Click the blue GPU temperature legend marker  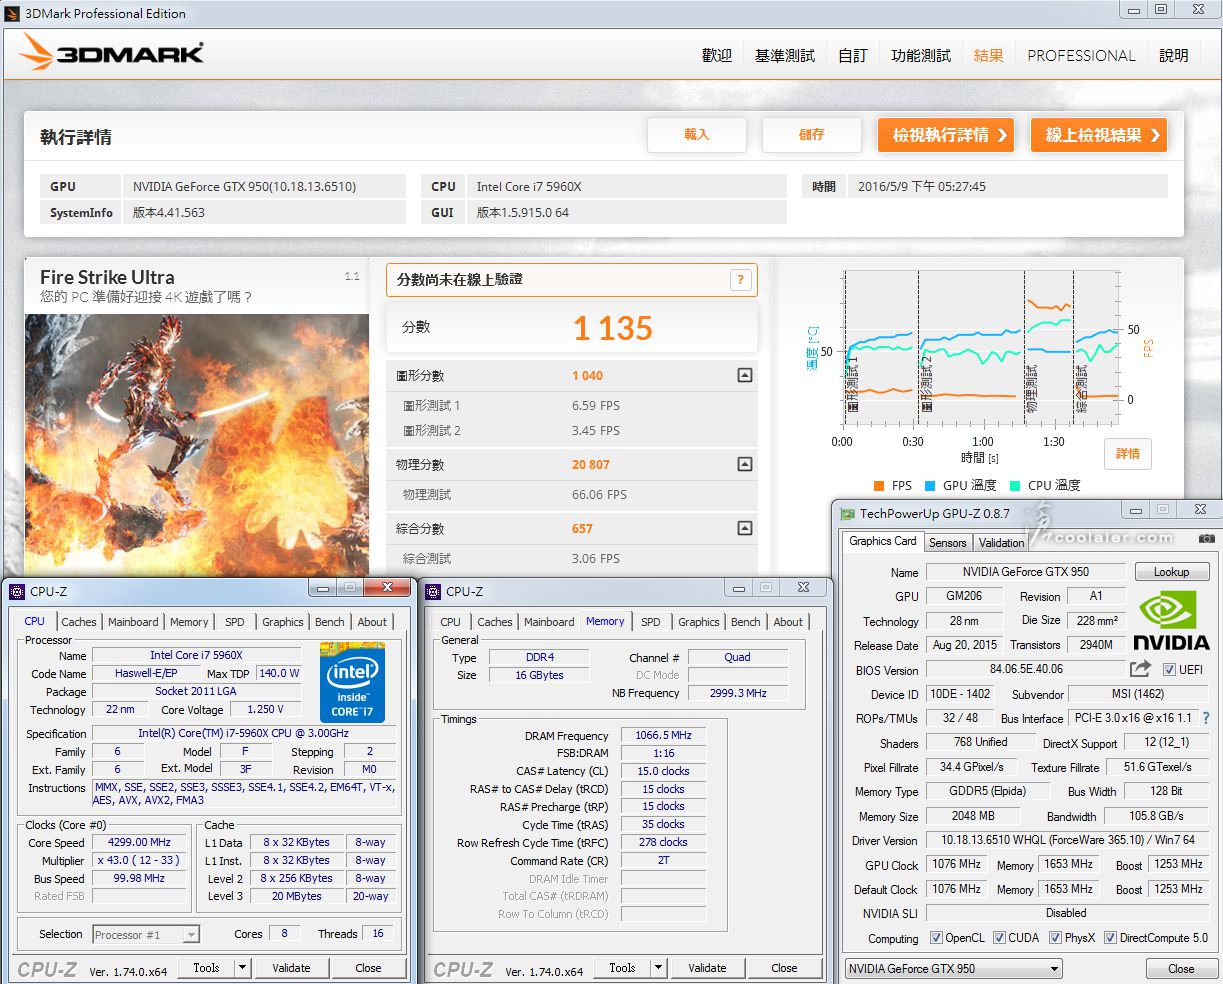pos(929,486)
